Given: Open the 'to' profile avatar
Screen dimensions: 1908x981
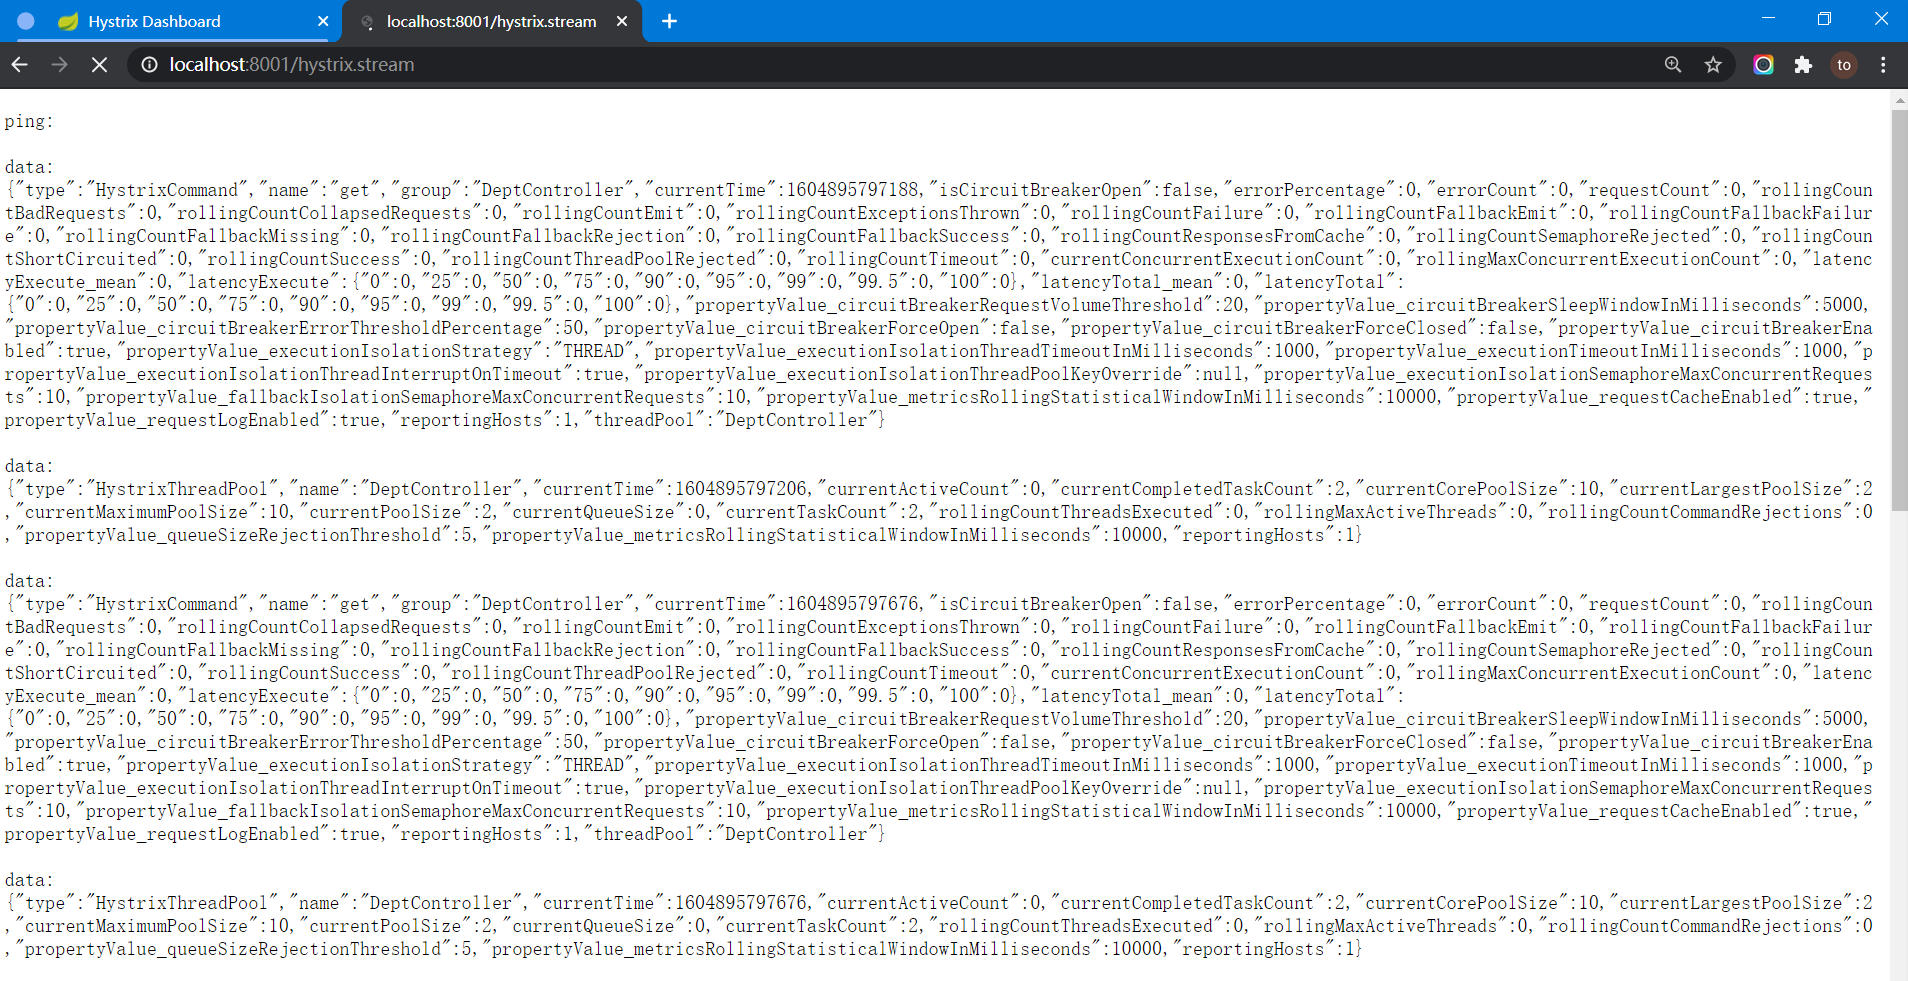Looking at the screenshot, I should coord(1844,65).
